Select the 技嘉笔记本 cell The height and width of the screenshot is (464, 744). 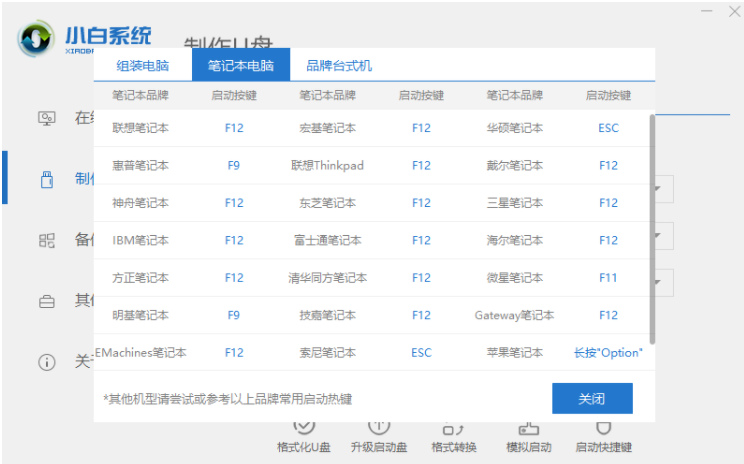coord(327,316)
